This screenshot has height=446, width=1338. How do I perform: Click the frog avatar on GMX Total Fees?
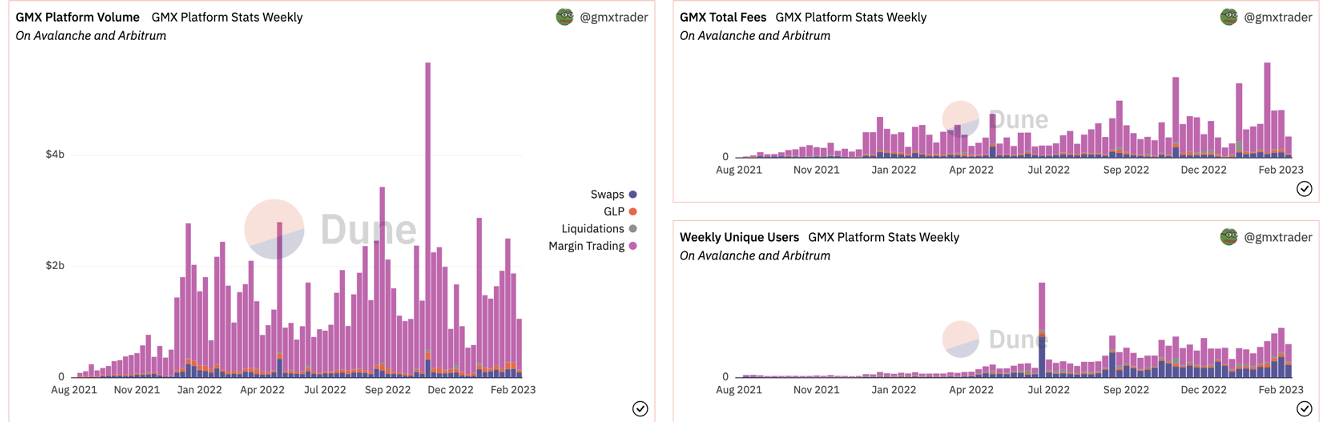pos(1229,17)
